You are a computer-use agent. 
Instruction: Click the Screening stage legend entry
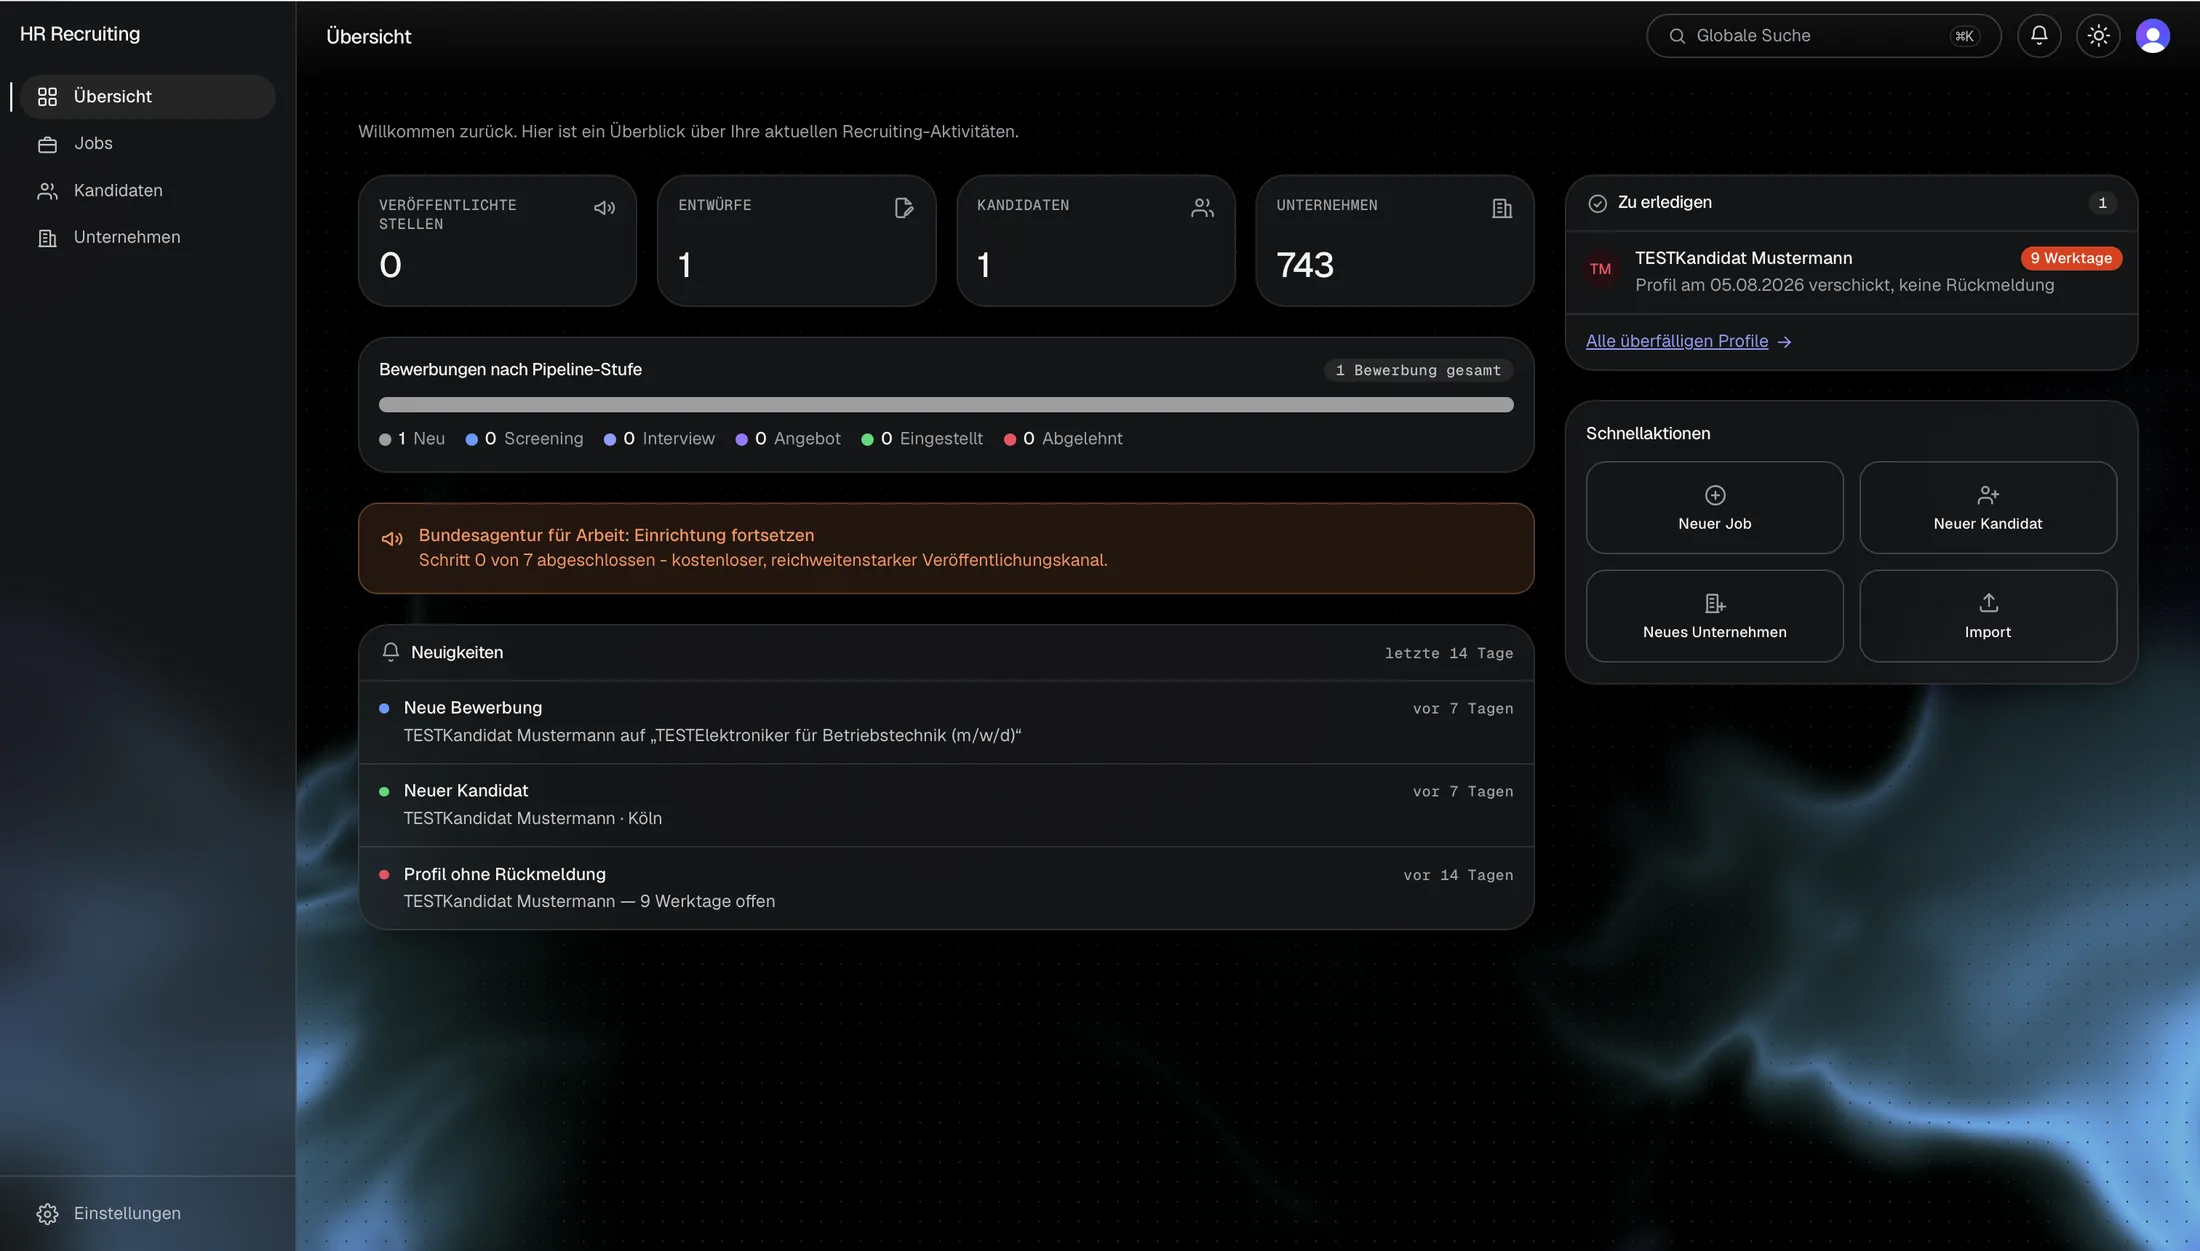(x=524, y=439)
